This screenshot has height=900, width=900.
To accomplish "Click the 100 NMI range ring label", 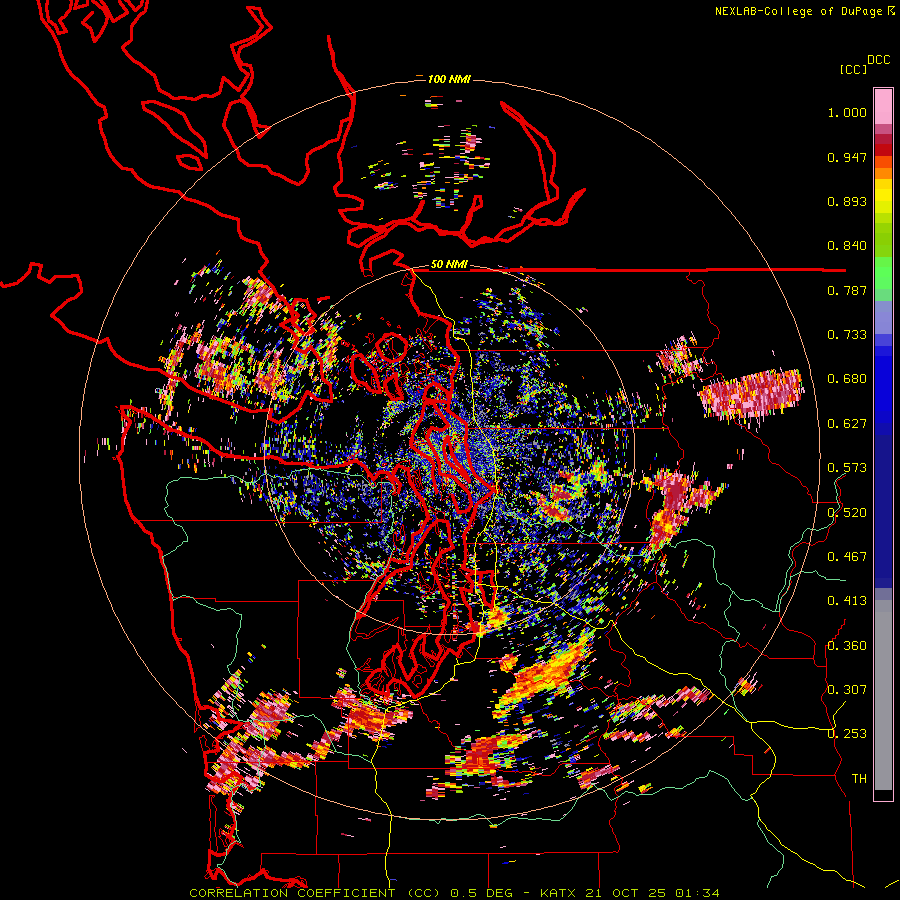I will [x=449, y=79].
